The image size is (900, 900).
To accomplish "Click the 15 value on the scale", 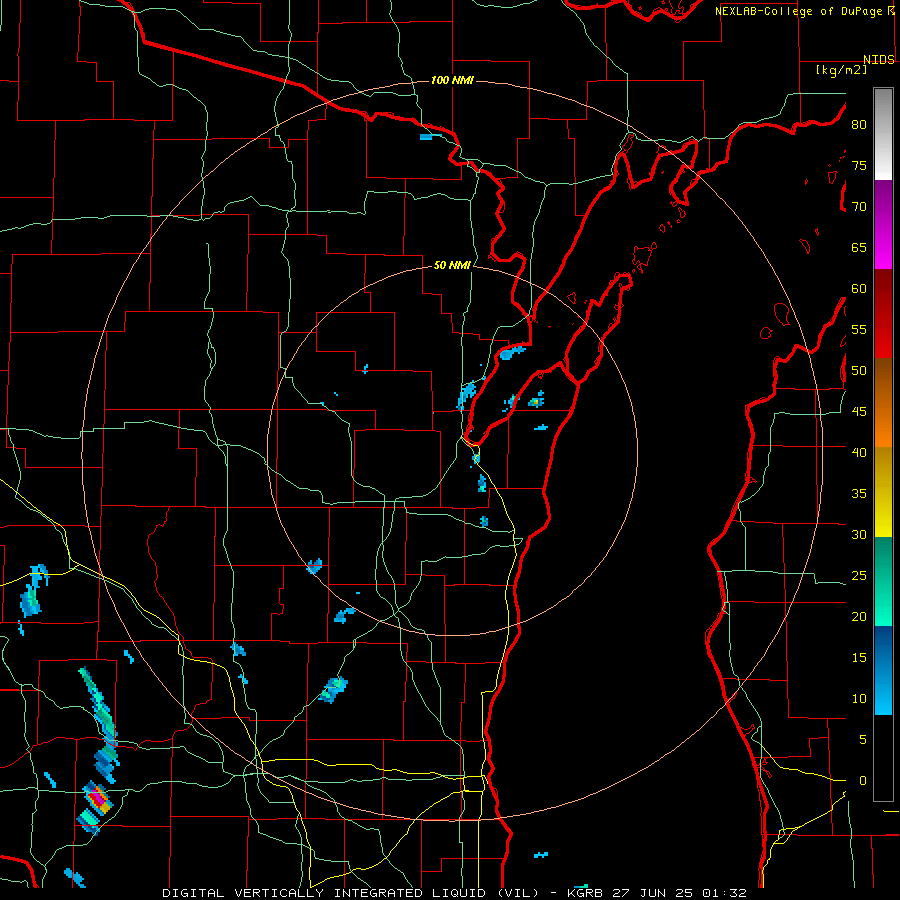I will 859,658.
